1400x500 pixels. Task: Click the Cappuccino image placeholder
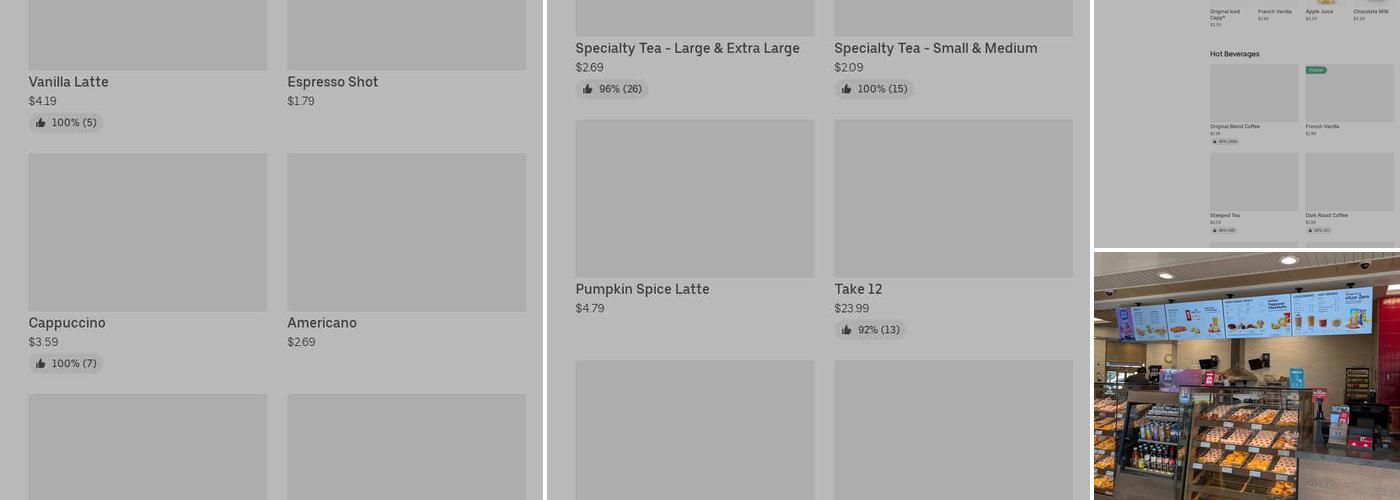[x=148, y=232]
